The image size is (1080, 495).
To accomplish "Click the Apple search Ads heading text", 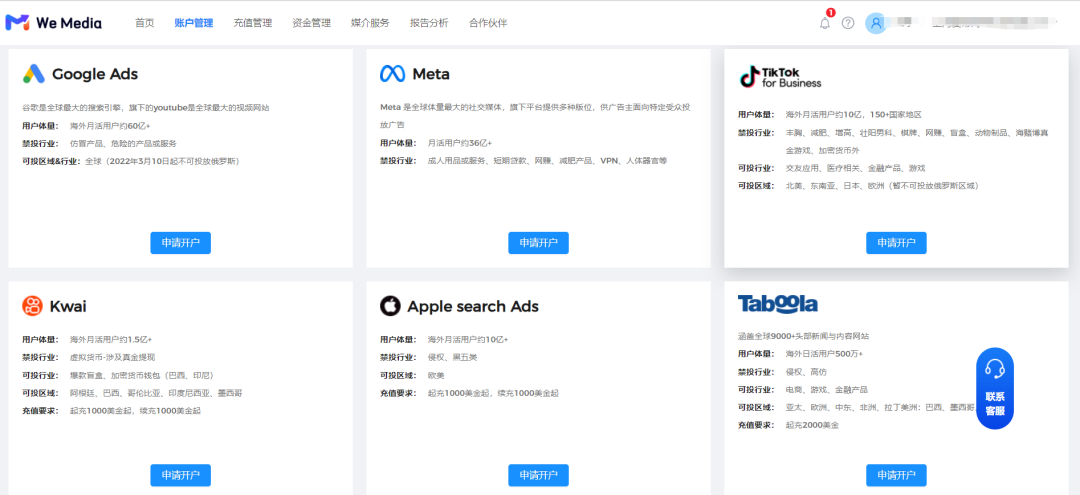I will (x=473, y=306).
